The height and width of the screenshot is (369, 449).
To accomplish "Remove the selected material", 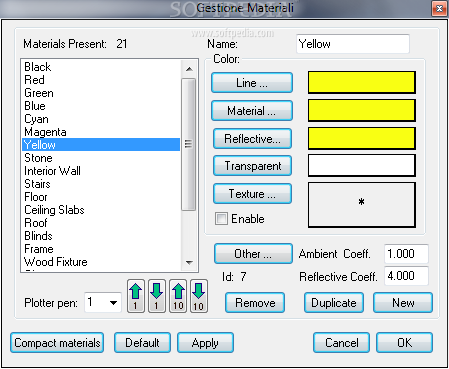I will [x=255, y=303].
